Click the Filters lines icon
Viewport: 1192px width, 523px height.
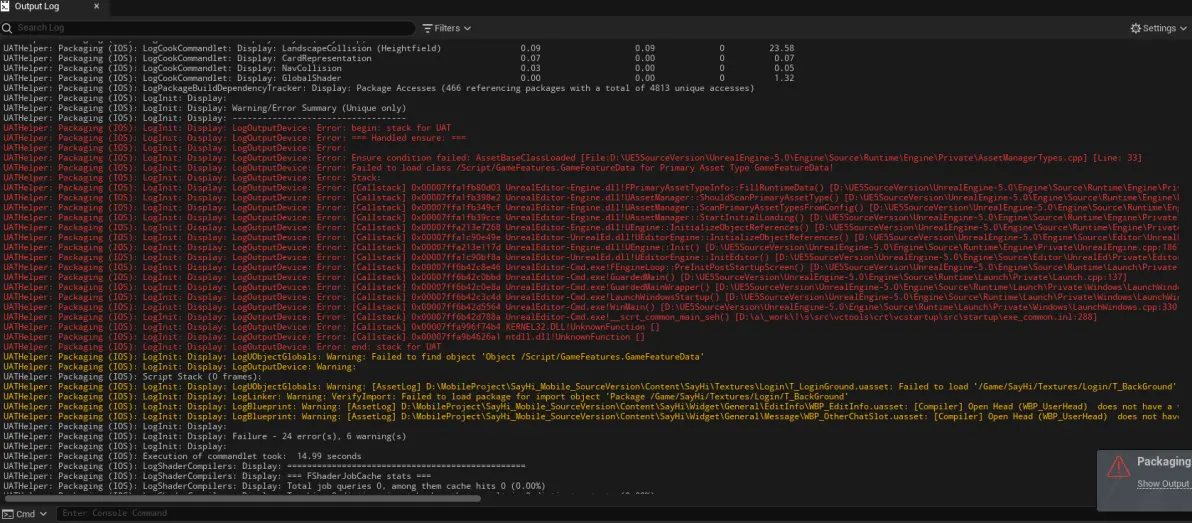[427, 28]
